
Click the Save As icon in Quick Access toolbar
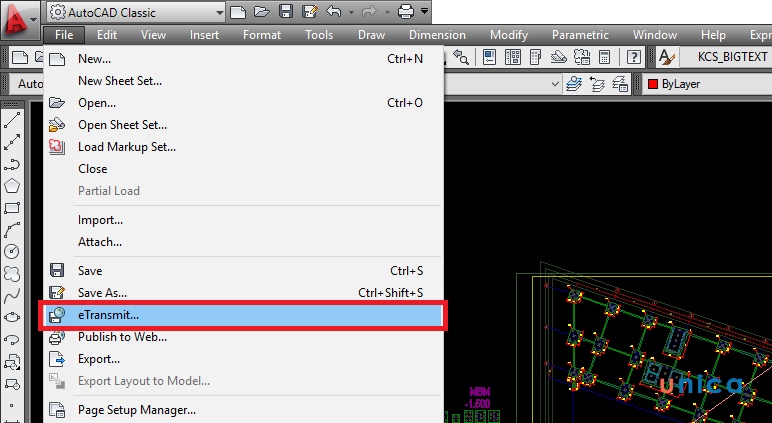pos(310,12)
